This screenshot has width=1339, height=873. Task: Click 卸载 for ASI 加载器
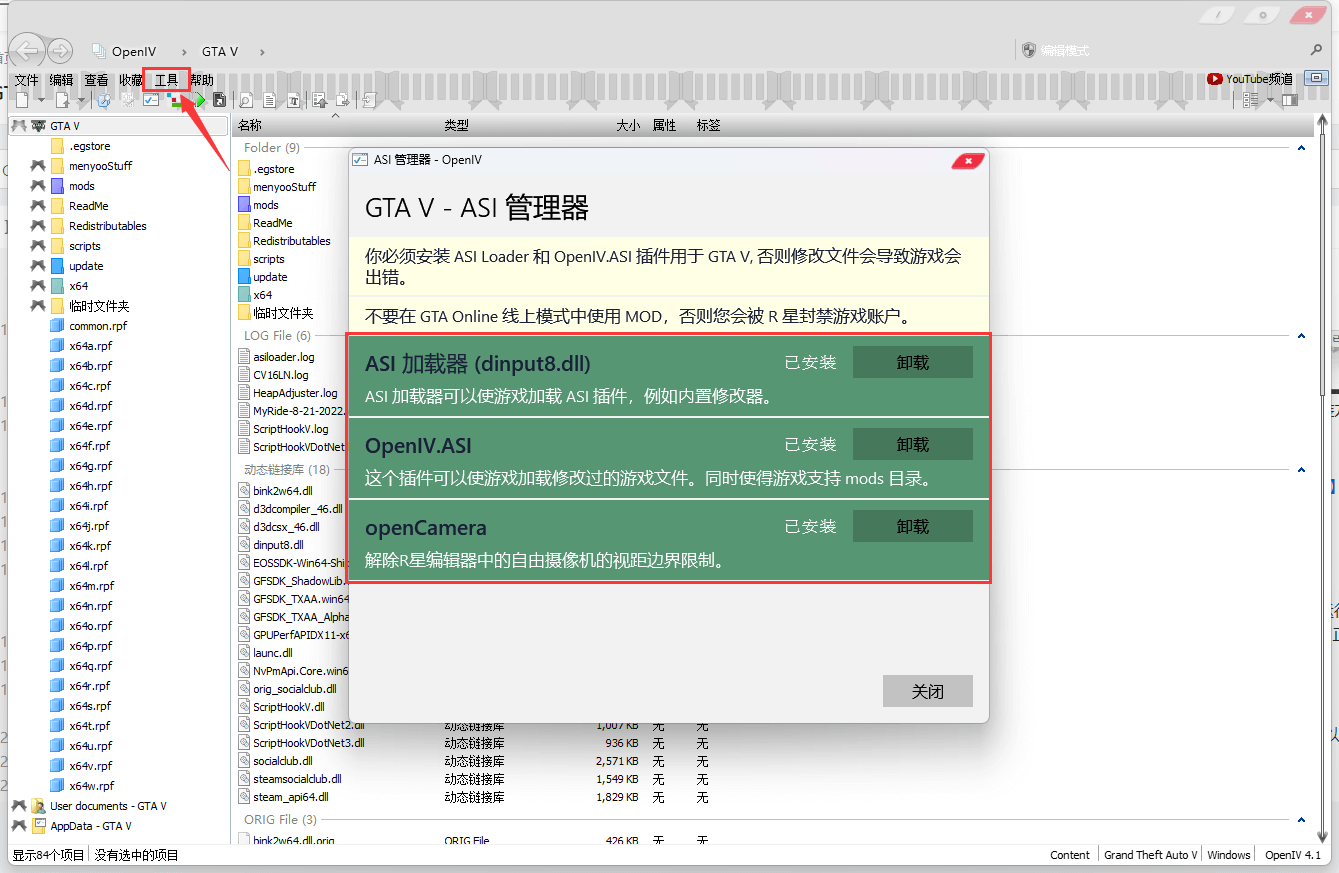(x=912, y=363)
